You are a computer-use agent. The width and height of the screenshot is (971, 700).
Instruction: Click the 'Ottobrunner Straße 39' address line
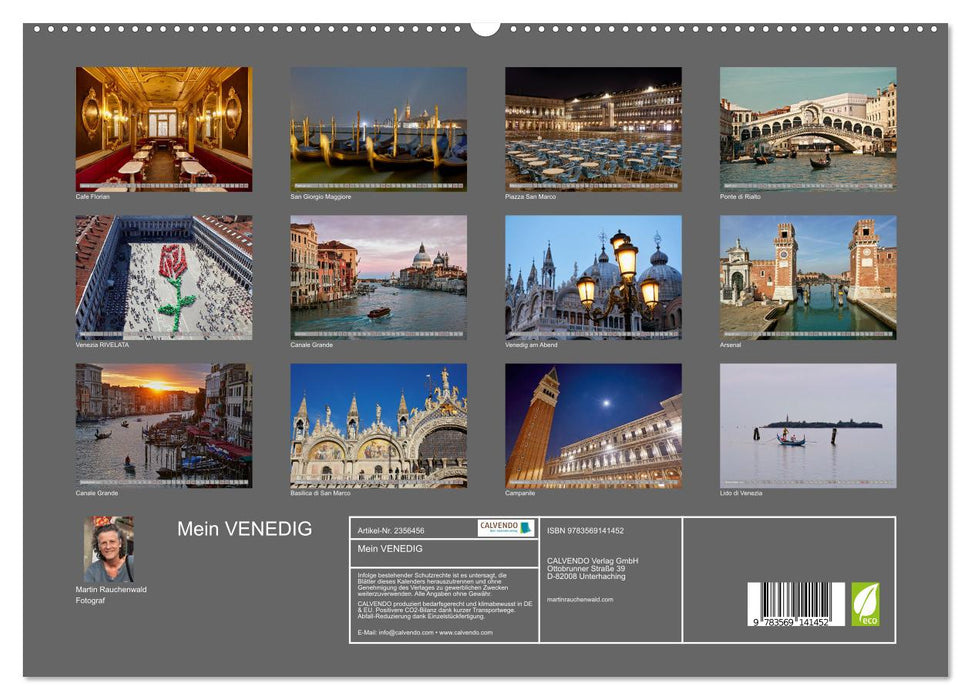click(586, 569)
